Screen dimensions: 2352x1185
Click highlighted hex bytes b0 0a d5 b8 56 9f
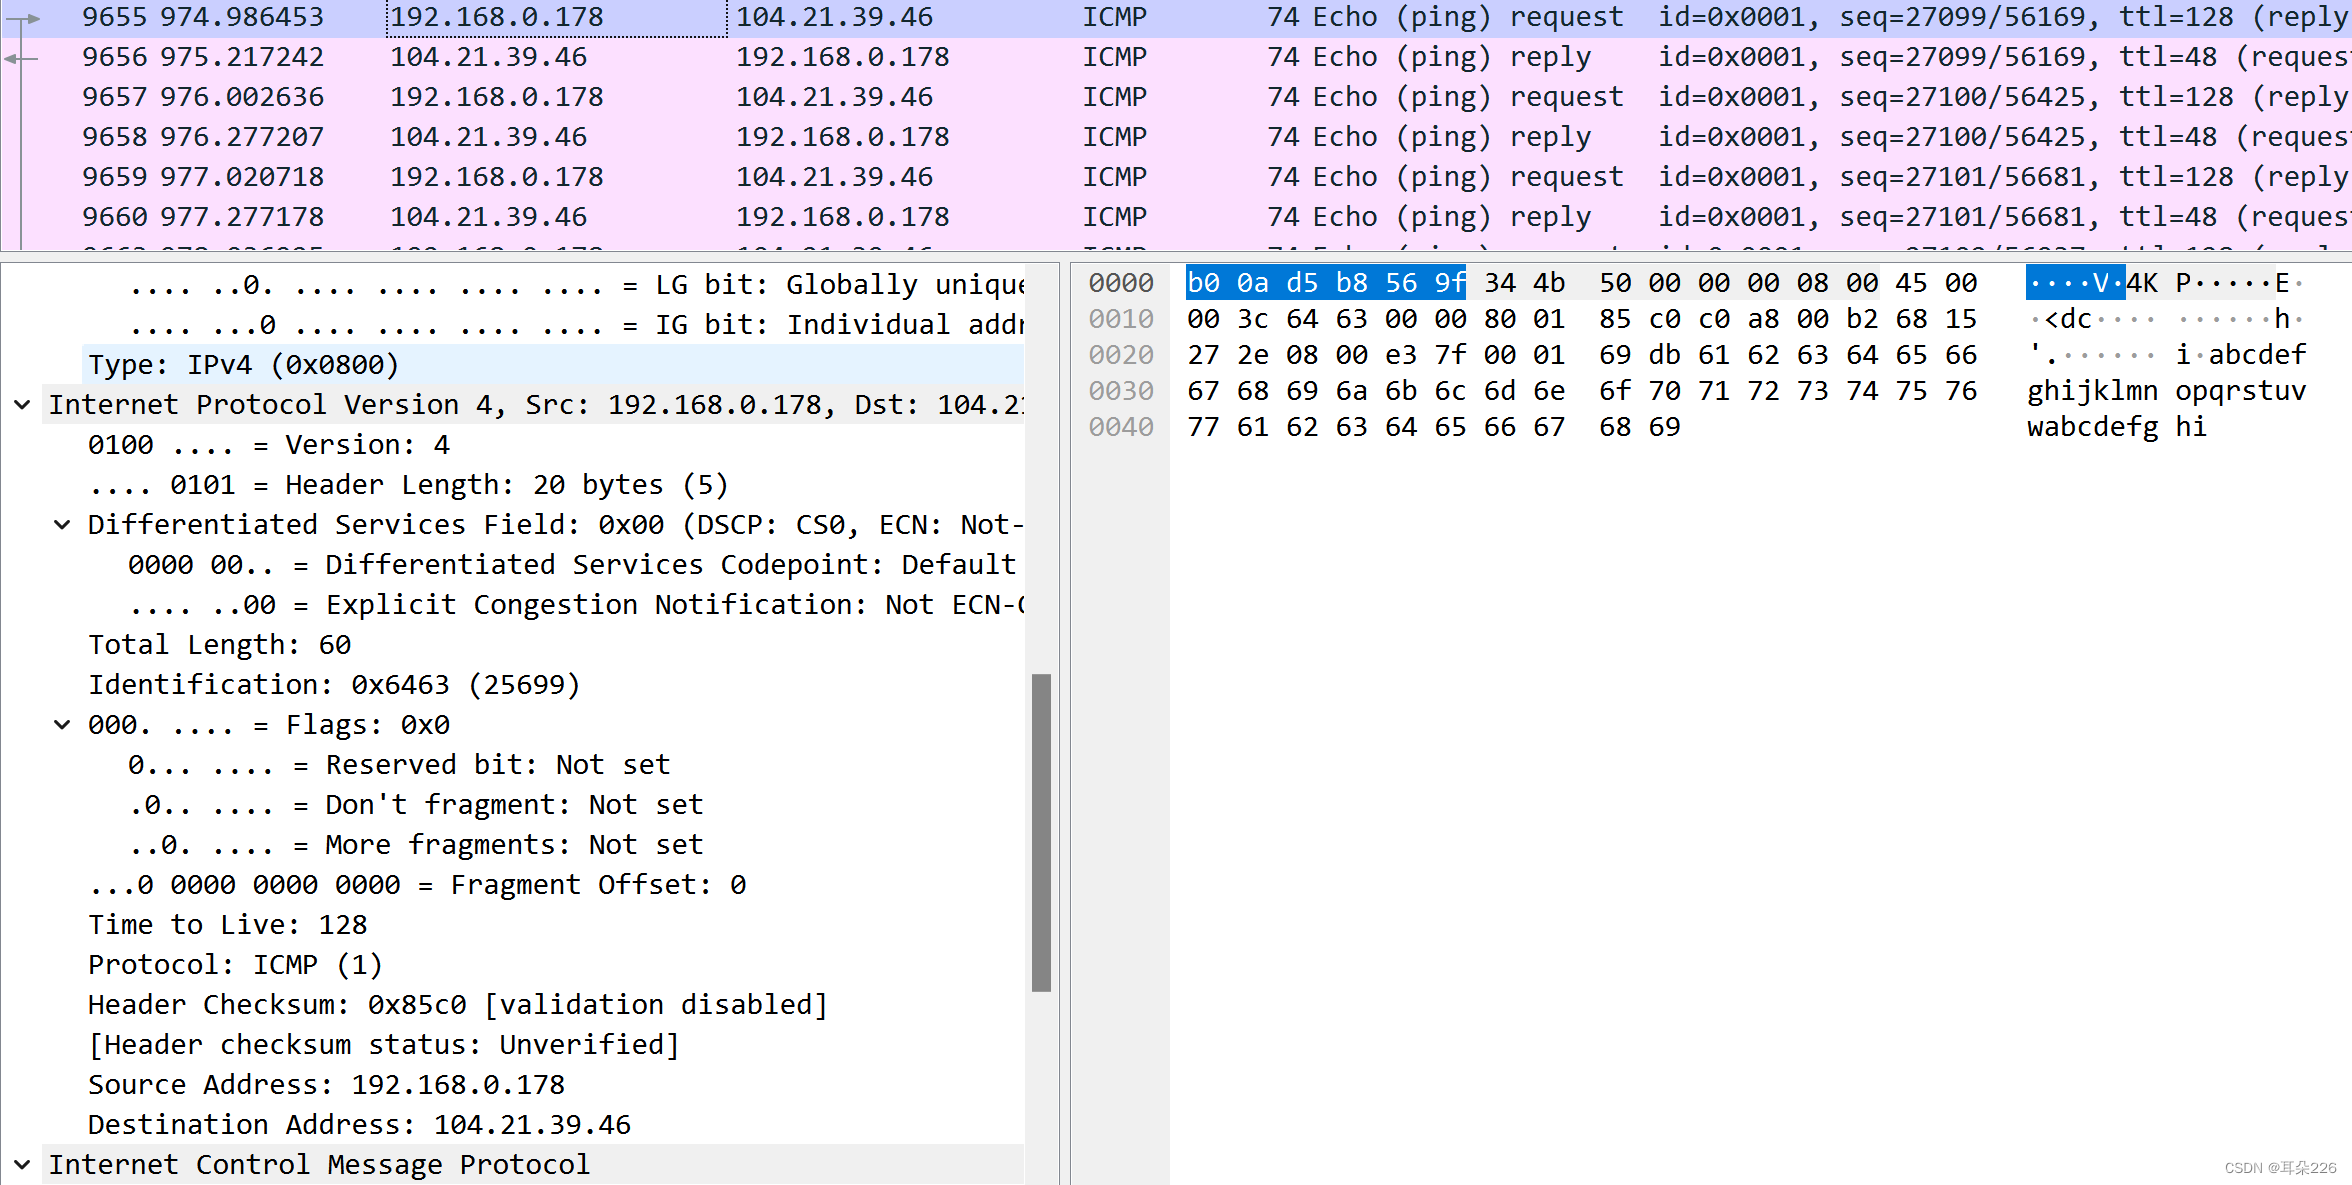click(x=1326, y=283)
